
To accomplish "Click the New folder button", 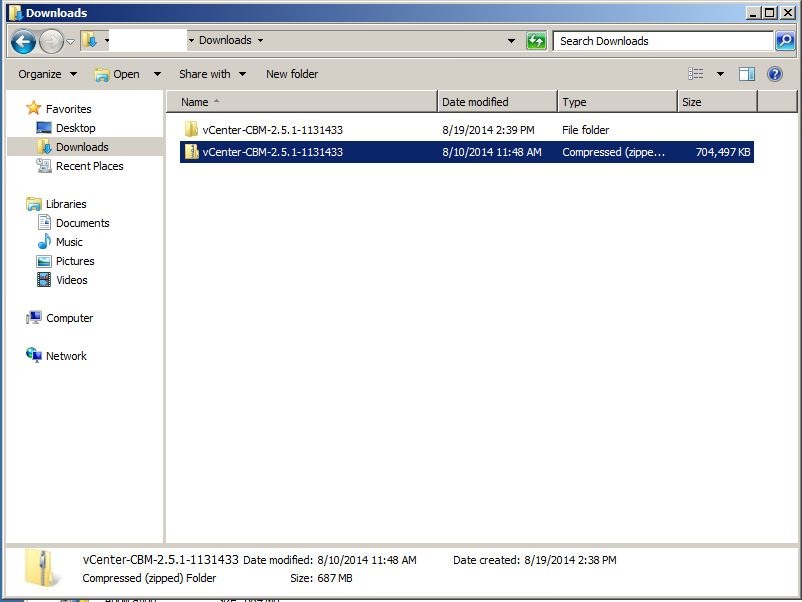I will click(292, 74).
